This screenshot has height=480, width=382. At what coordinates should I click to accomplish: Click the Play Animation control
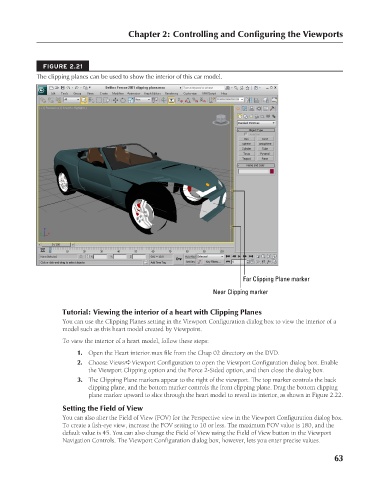pyautogui.click(x=239, y=256)
